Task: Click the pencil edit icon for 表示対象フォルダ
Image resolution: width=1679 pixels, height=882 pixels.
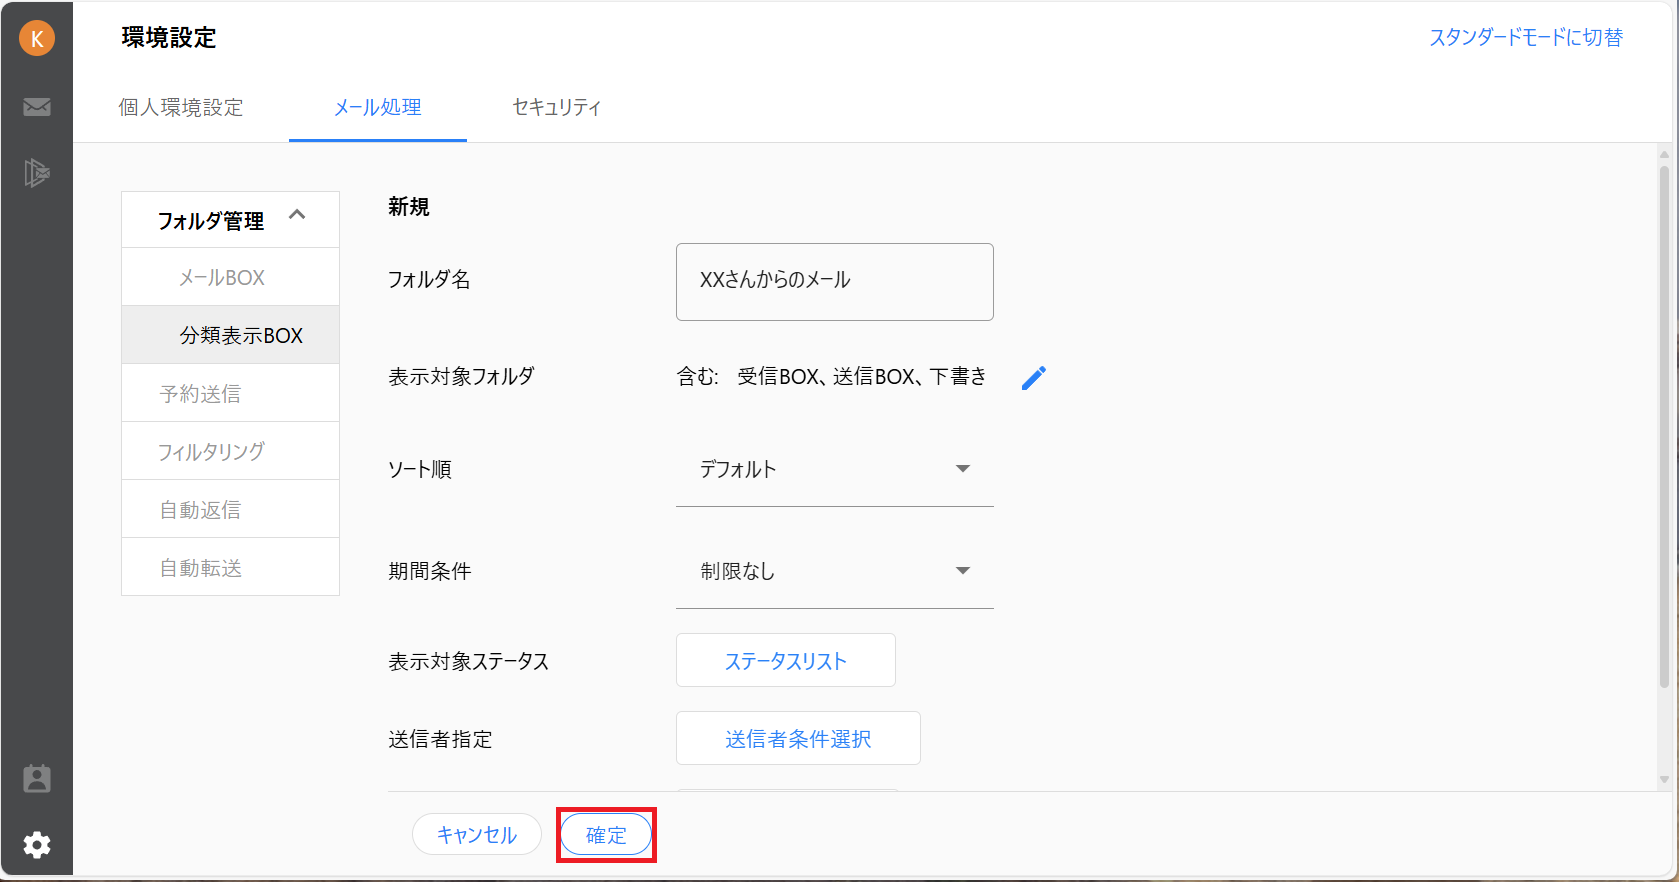Action: coord(1034,377)
